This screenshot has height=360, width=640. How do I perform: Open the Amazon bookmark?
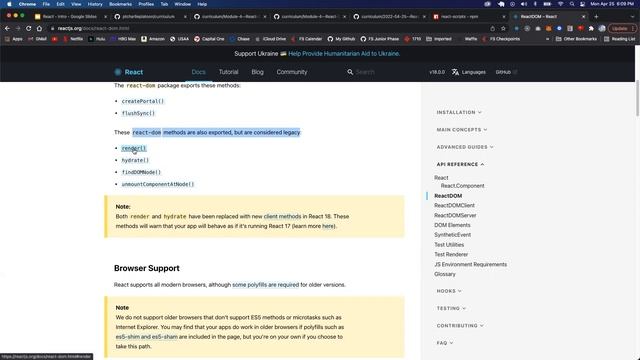(x=153, y=39)
